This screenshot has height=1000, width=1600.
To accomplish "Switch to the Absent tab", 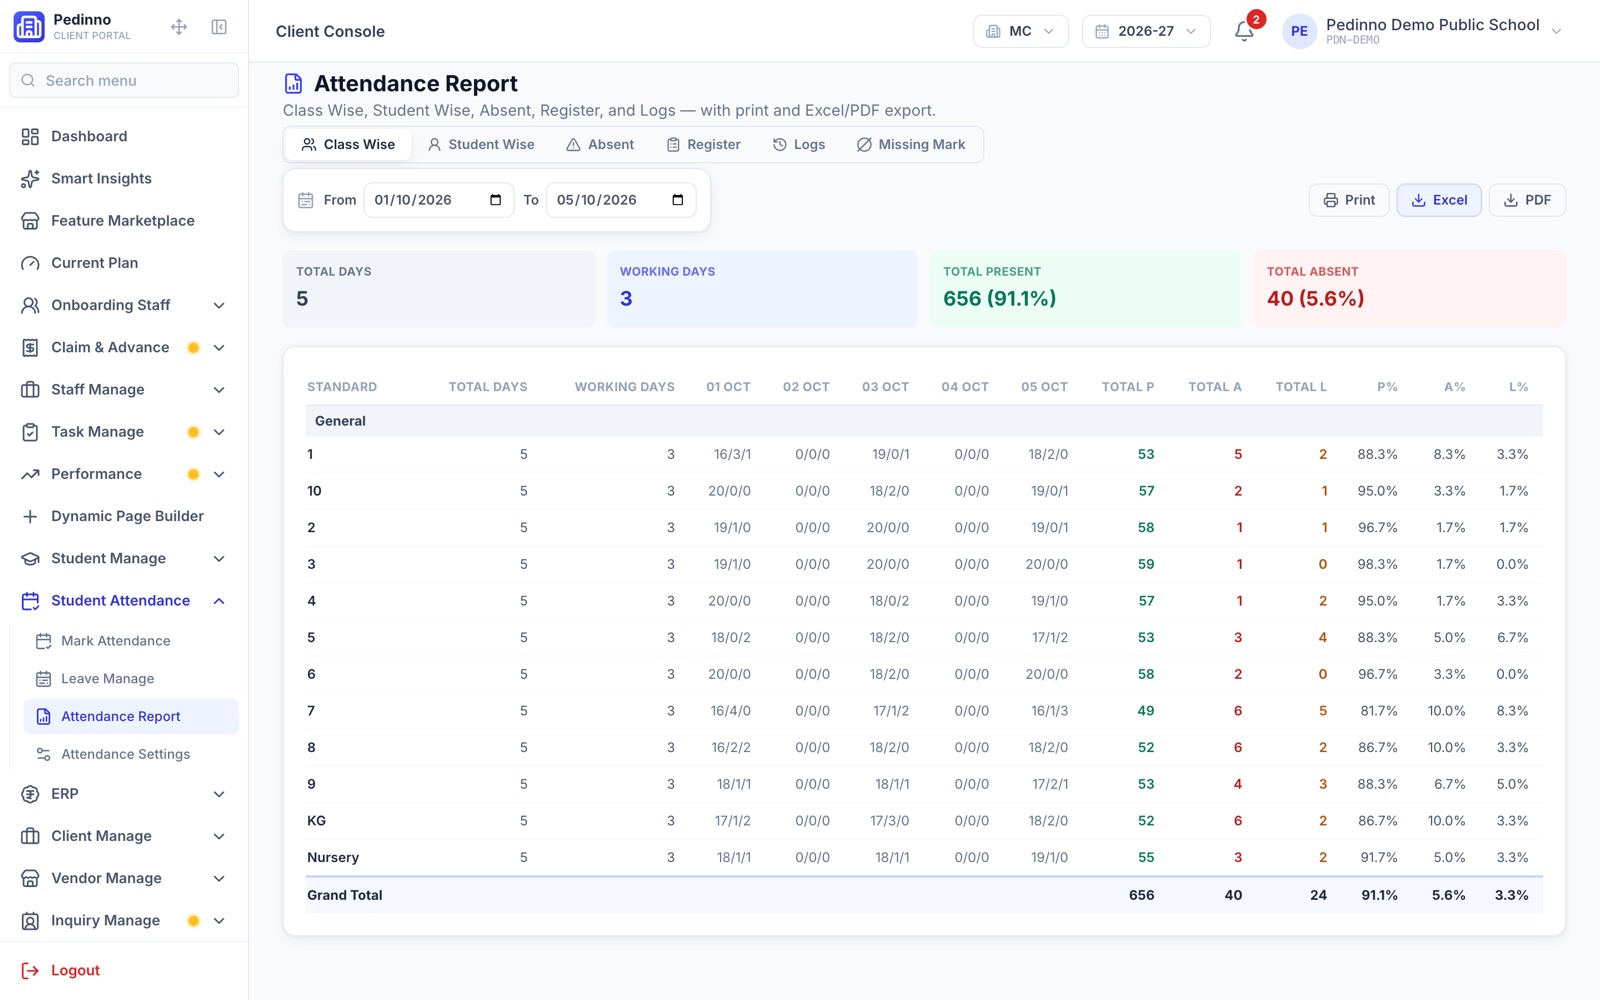I will (600, 144).
